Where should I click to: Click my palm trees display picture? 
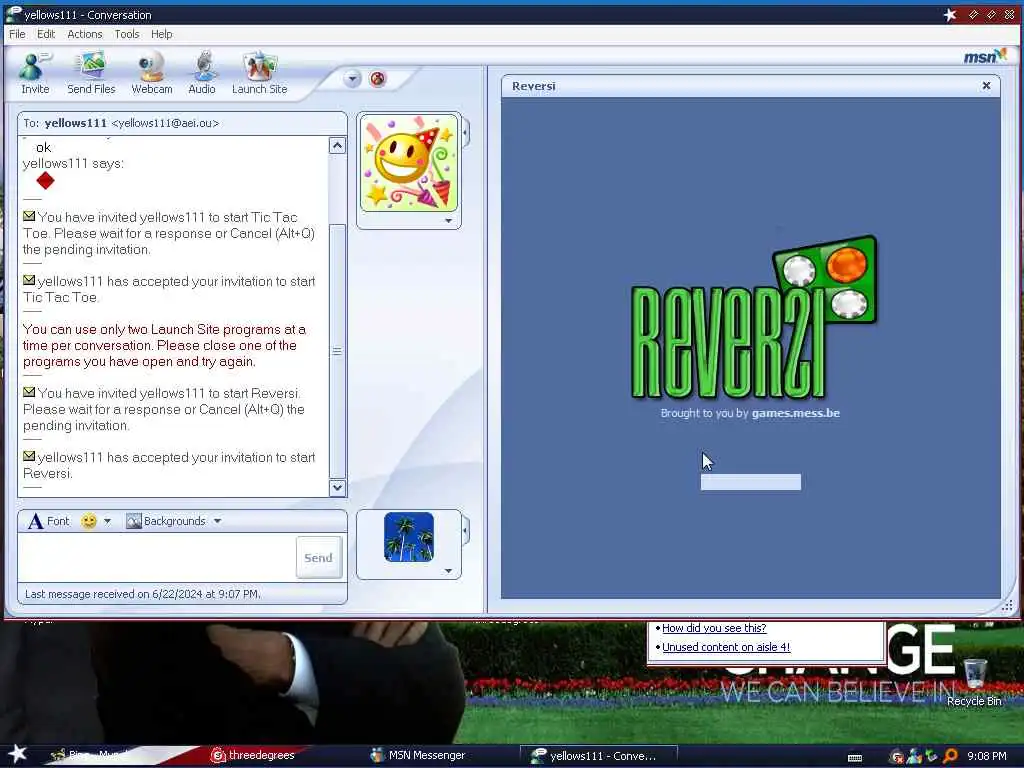[x=409, y=537]
